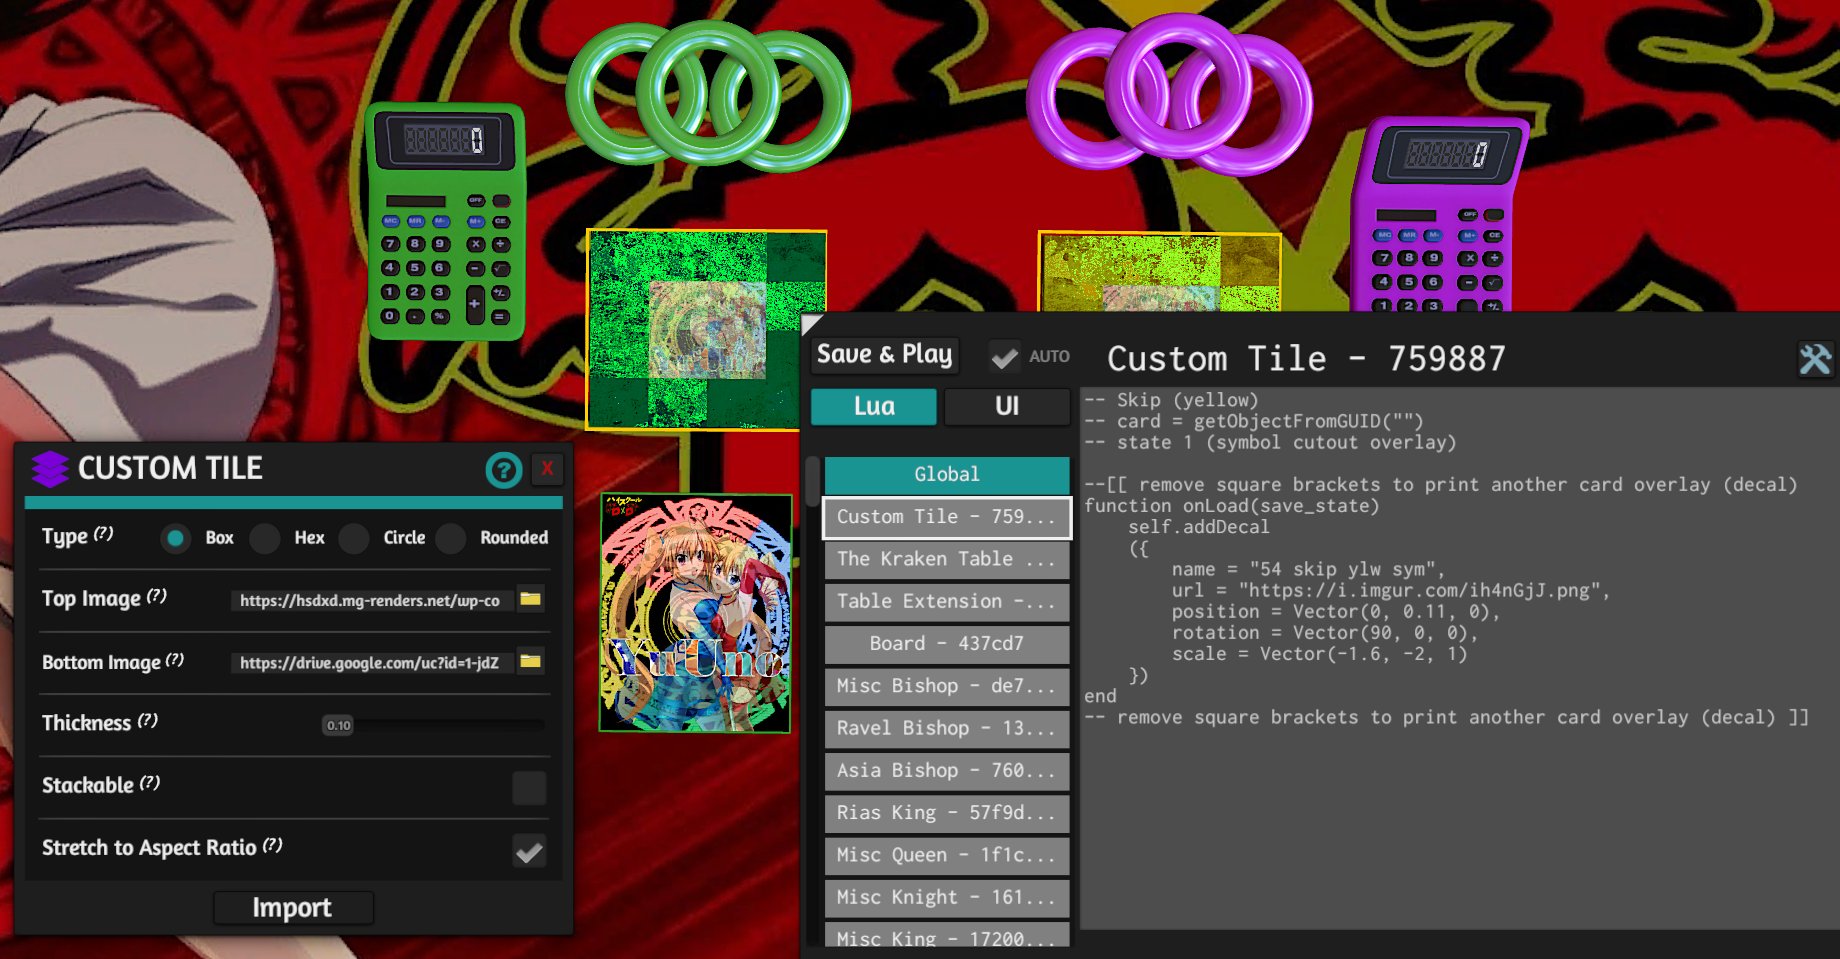Show tooltip icon next to Bottom Image
The width and height of the screenshot is (1840, 959).
pyautogui.click(x=175, y=660)
